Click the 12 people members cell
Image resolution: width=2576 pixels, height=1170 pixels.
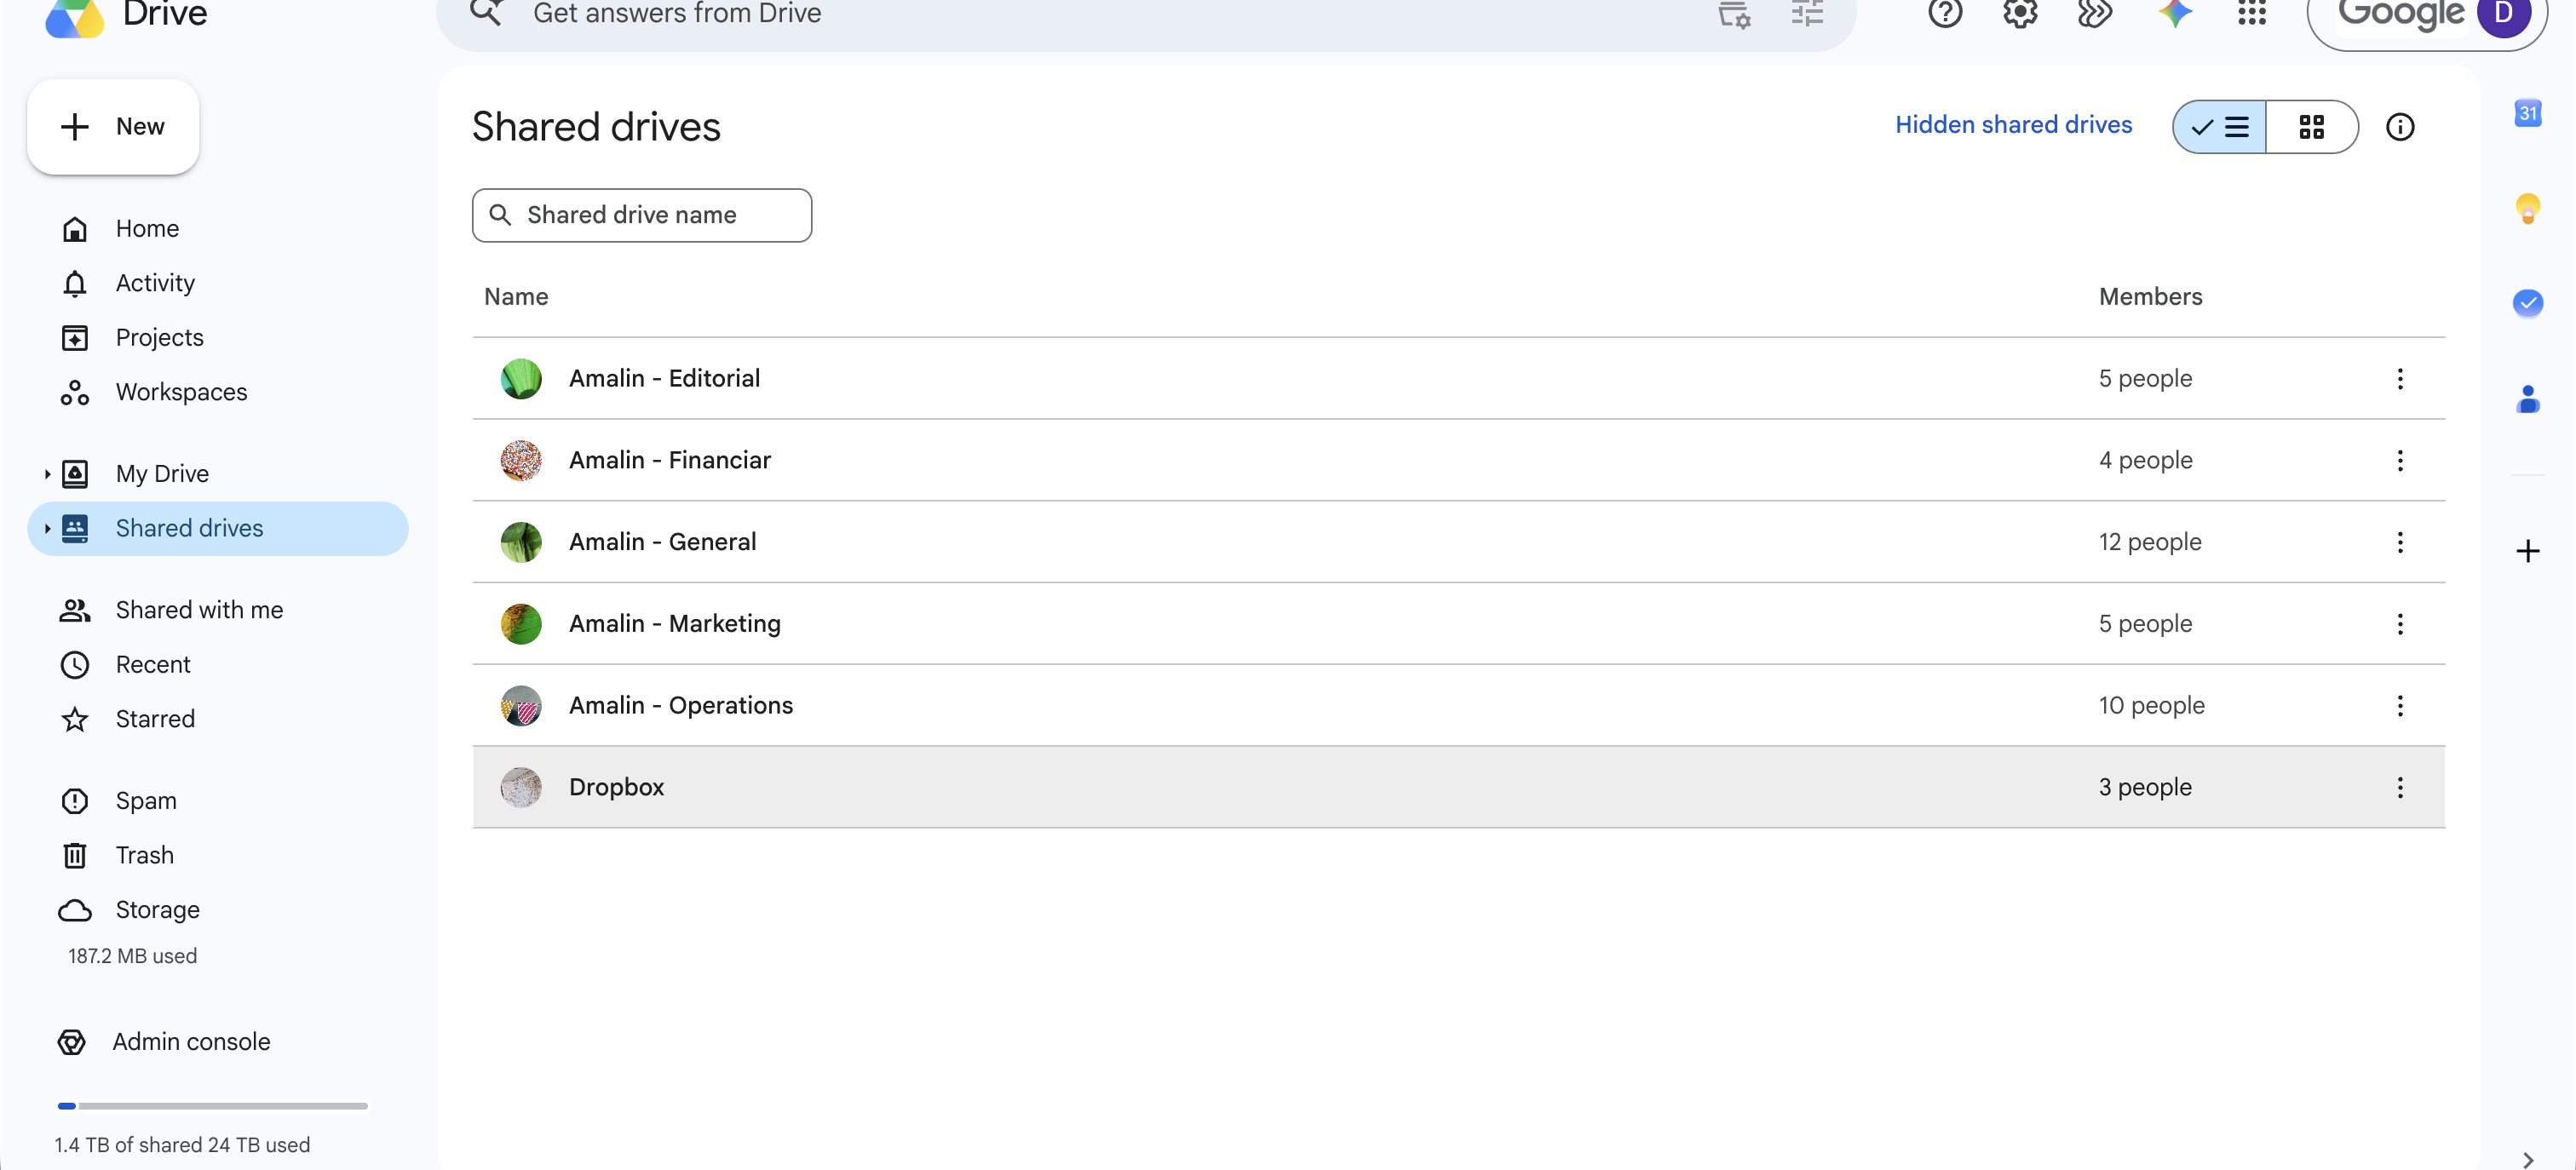(2150, 543)
